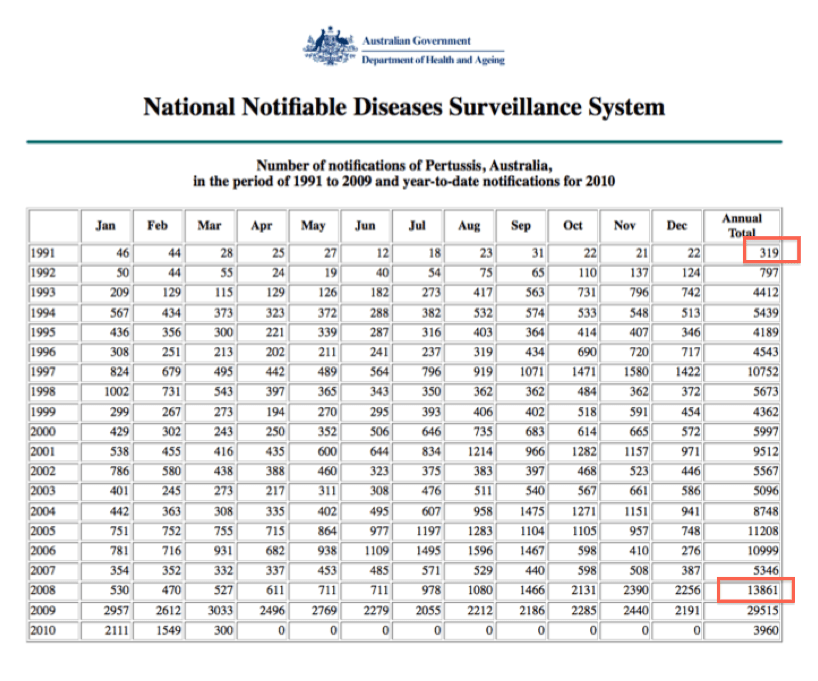The image size is (818, 681).
Task: Click the highlighted 1991 annual total of 319
Action: [768, 253]
